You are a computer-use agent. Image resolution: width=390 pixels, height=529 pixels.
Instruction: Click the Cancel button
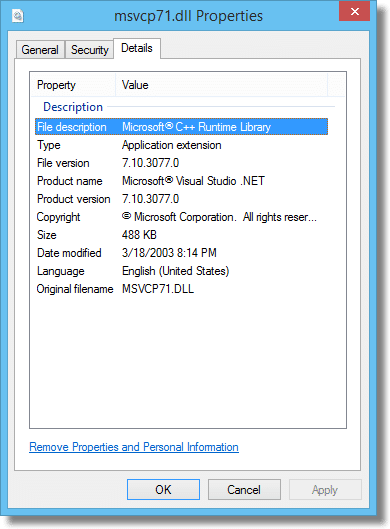244,490
